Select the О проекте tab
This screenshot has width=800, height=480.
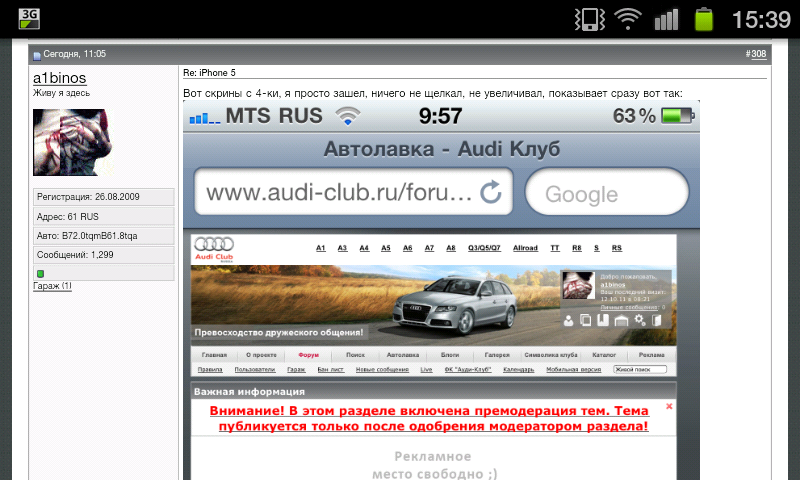point(261,355)
